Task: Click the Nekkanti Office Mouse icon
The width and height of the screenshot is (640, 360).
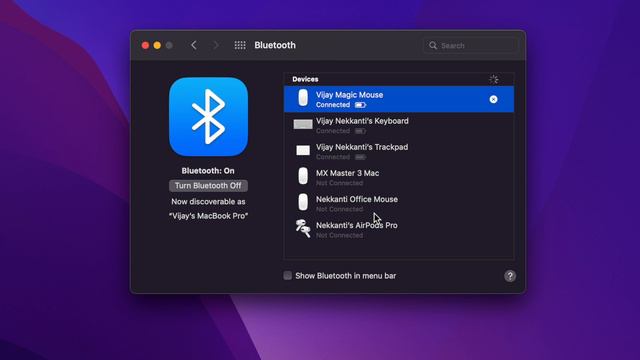Action: pyautogui.click(x=303, y=202)
